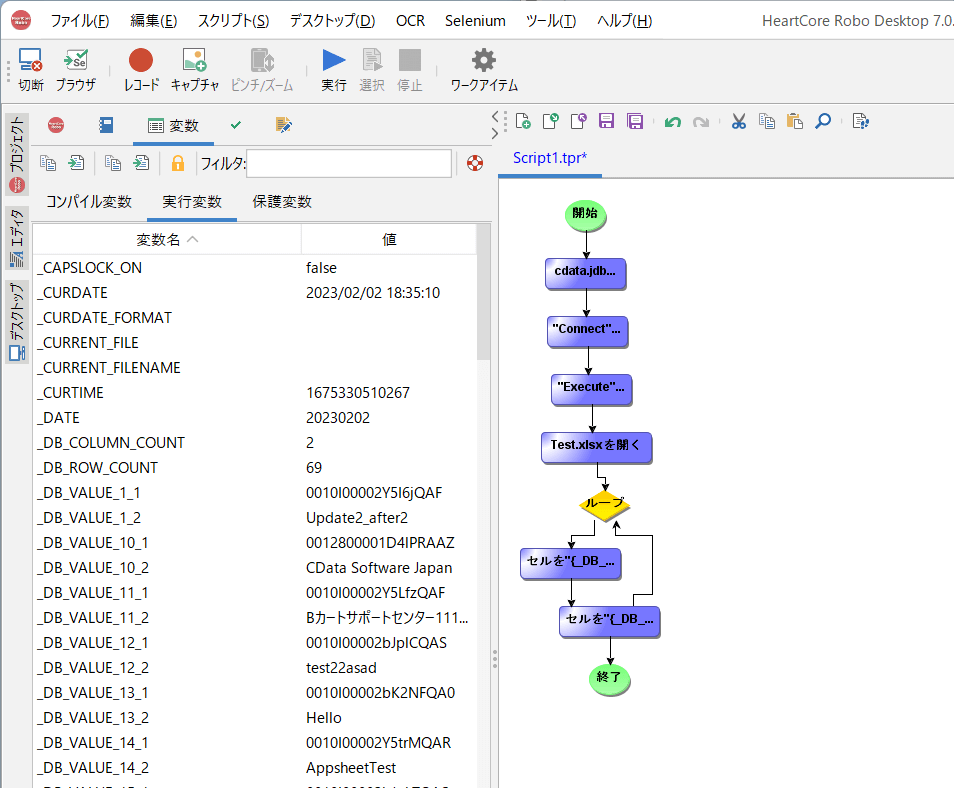Save the script with the single floppy icon

(x=607, y=121)
